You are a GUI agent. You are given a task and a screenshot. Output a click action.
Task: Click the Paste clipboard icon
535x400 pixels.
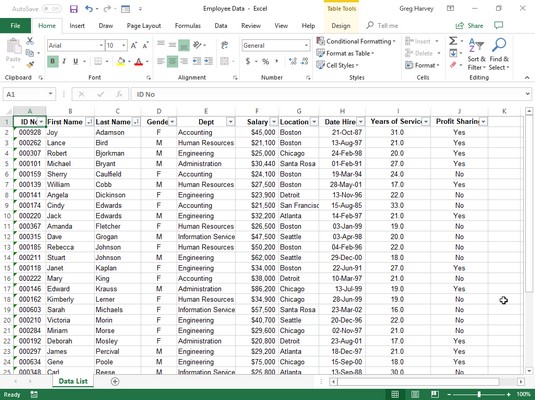tap(14, 46)
